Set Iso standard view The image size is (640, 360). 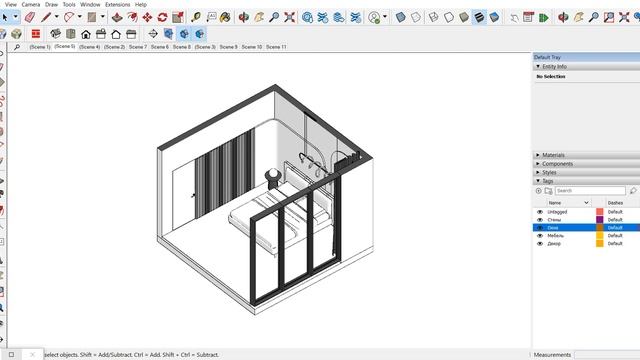pyautogui.click(x=55, y=34)
